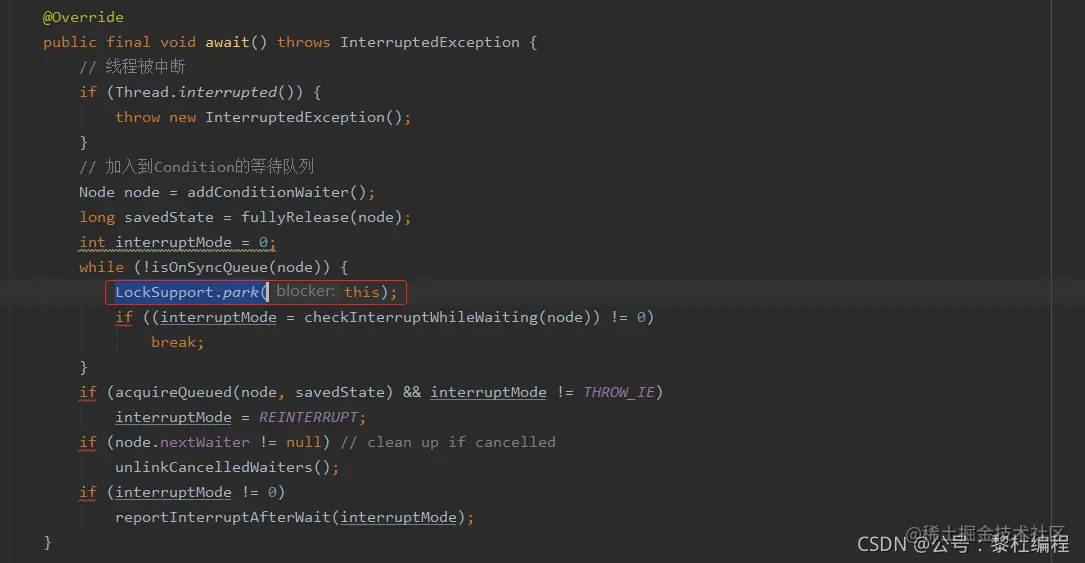Select the await method name

point(227,42)
